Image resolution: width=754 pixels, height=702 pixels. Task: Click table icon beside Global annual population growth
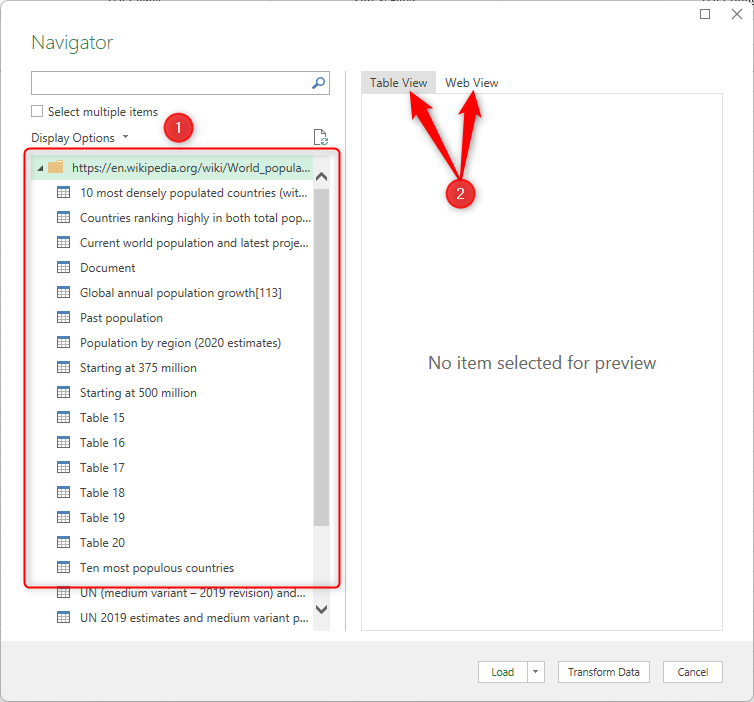pos(63,292)
